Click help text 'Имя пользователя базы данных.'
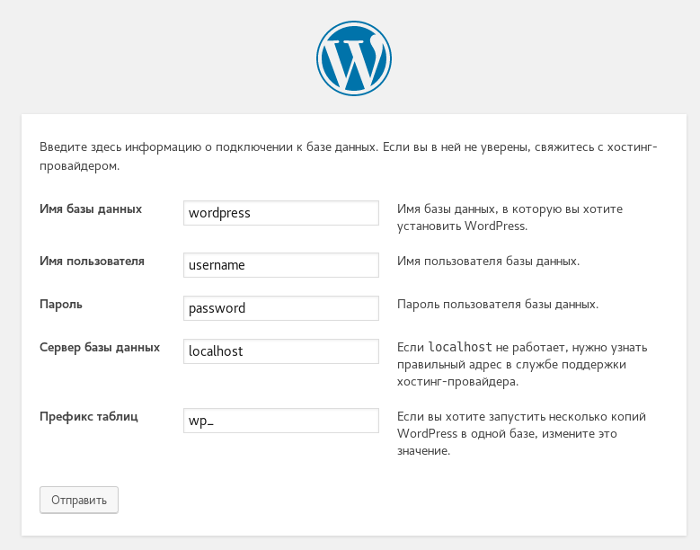This screenshot has height=550, width=700. click(488, 261)
